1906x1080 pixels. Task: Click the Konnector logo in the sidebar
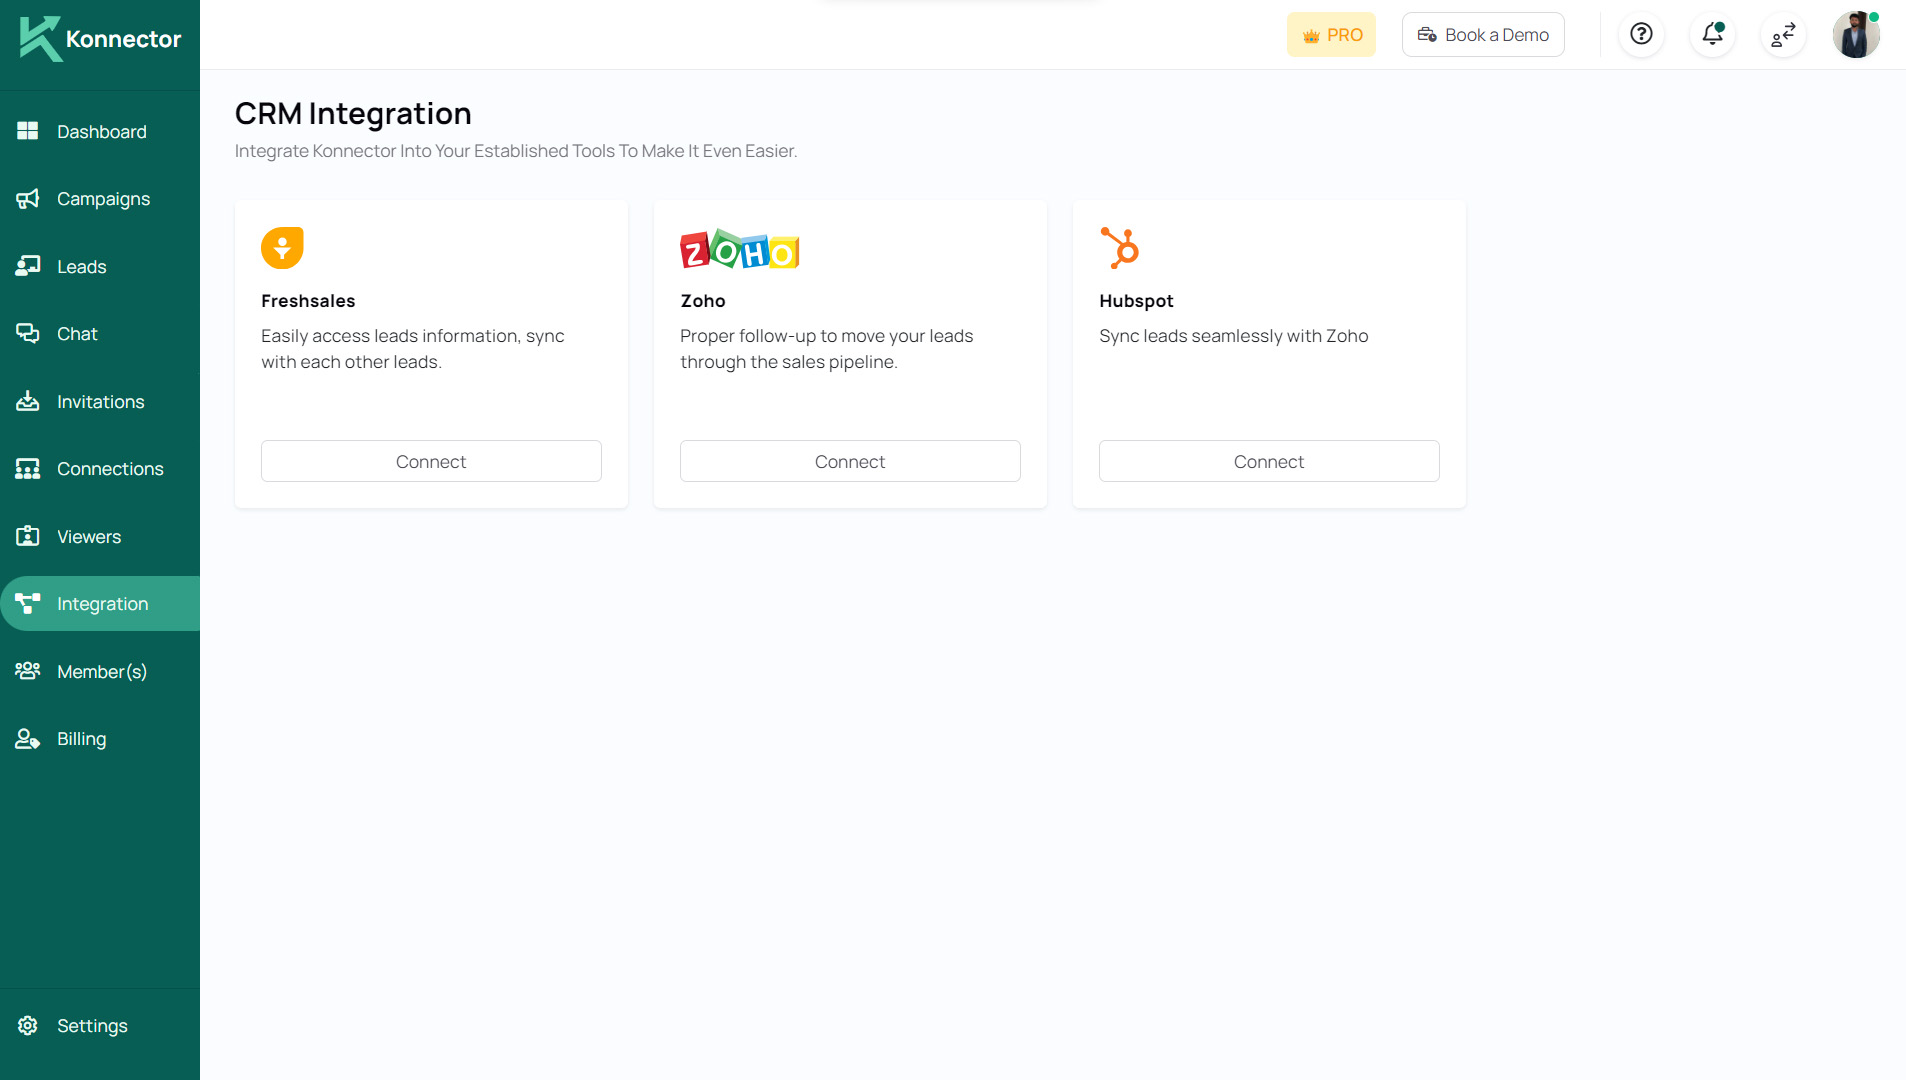tap(100, 39)
